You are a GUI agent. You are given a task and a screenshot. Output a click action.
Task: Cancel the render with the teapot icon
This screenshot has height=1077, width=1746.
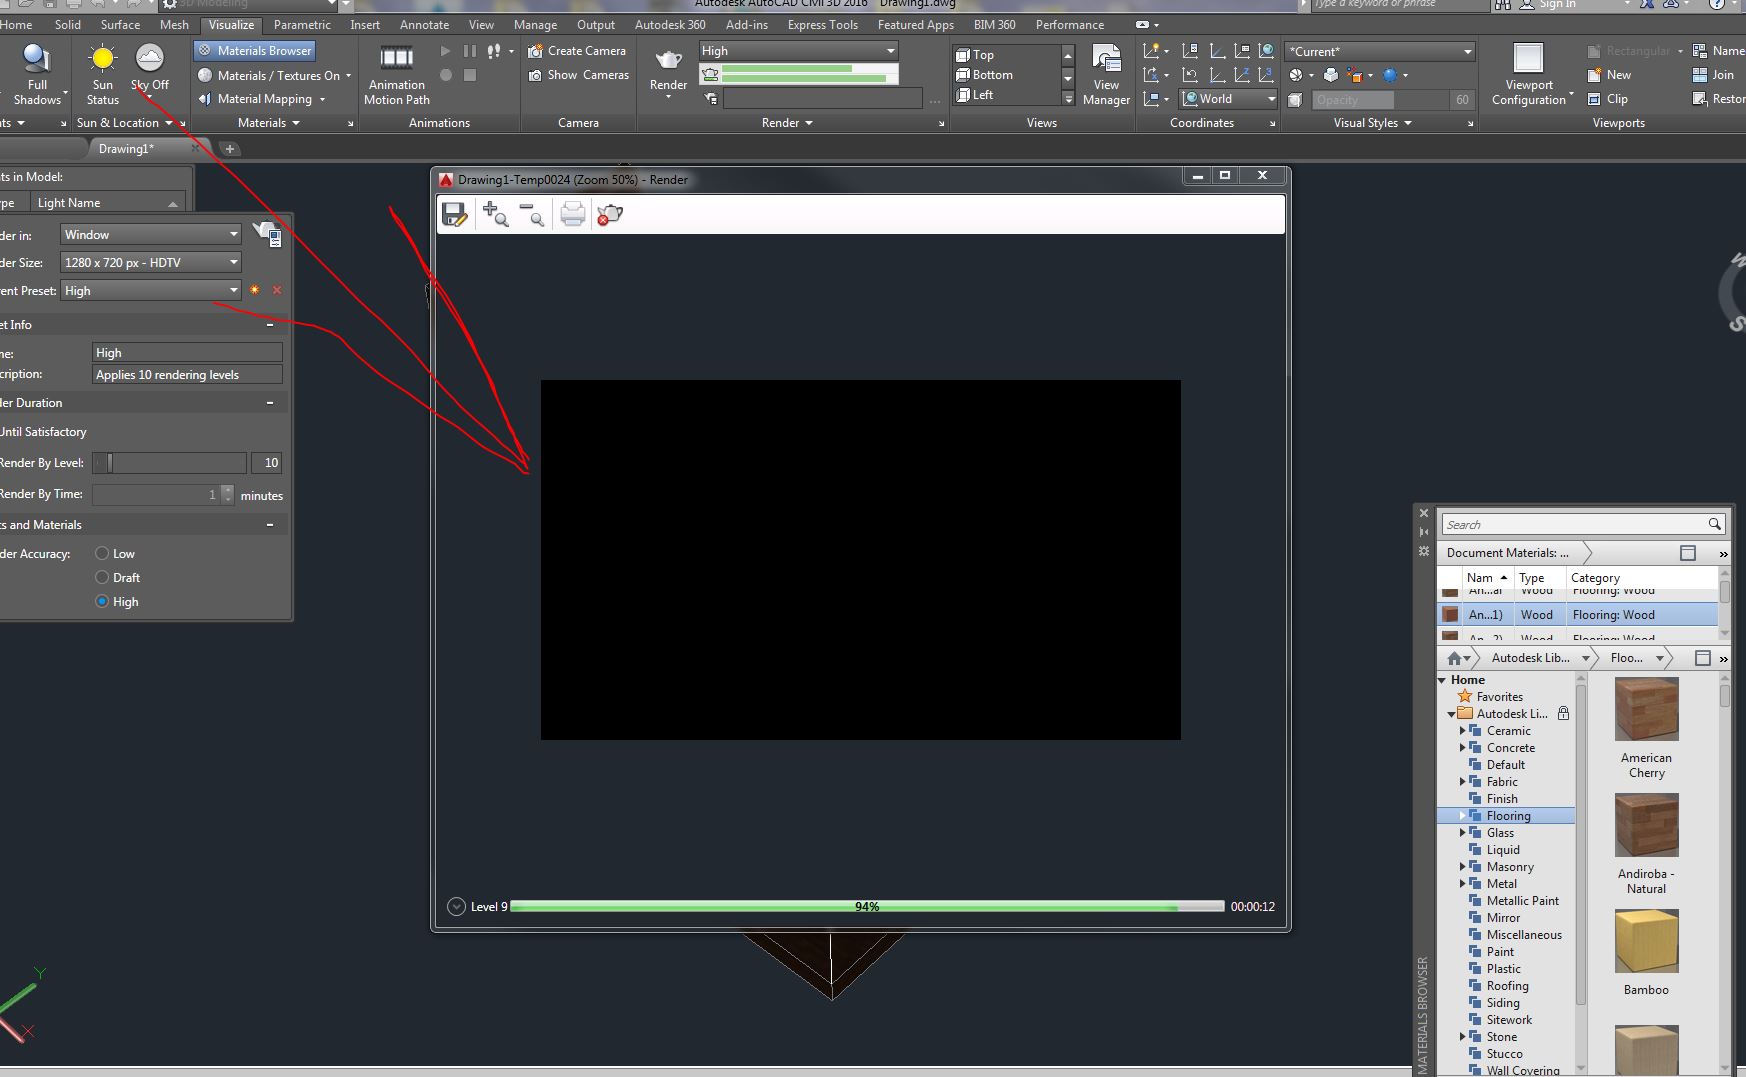610,213
